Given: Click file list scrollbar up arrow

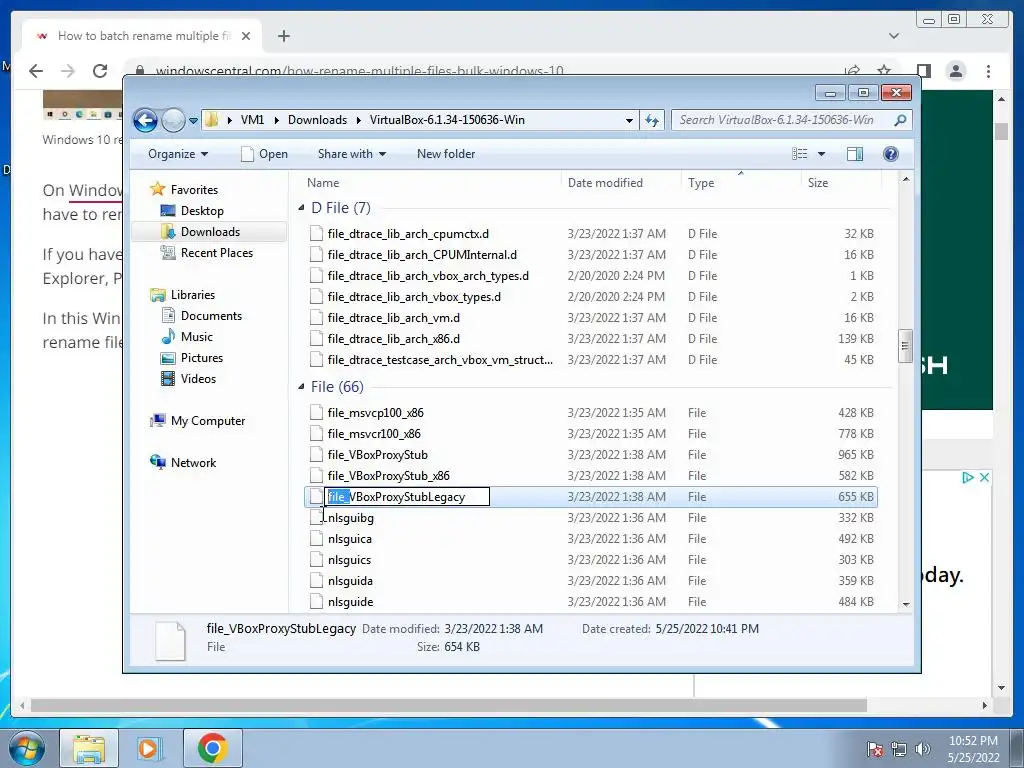Looking at the screenshot, I should [x=905, y=179].
